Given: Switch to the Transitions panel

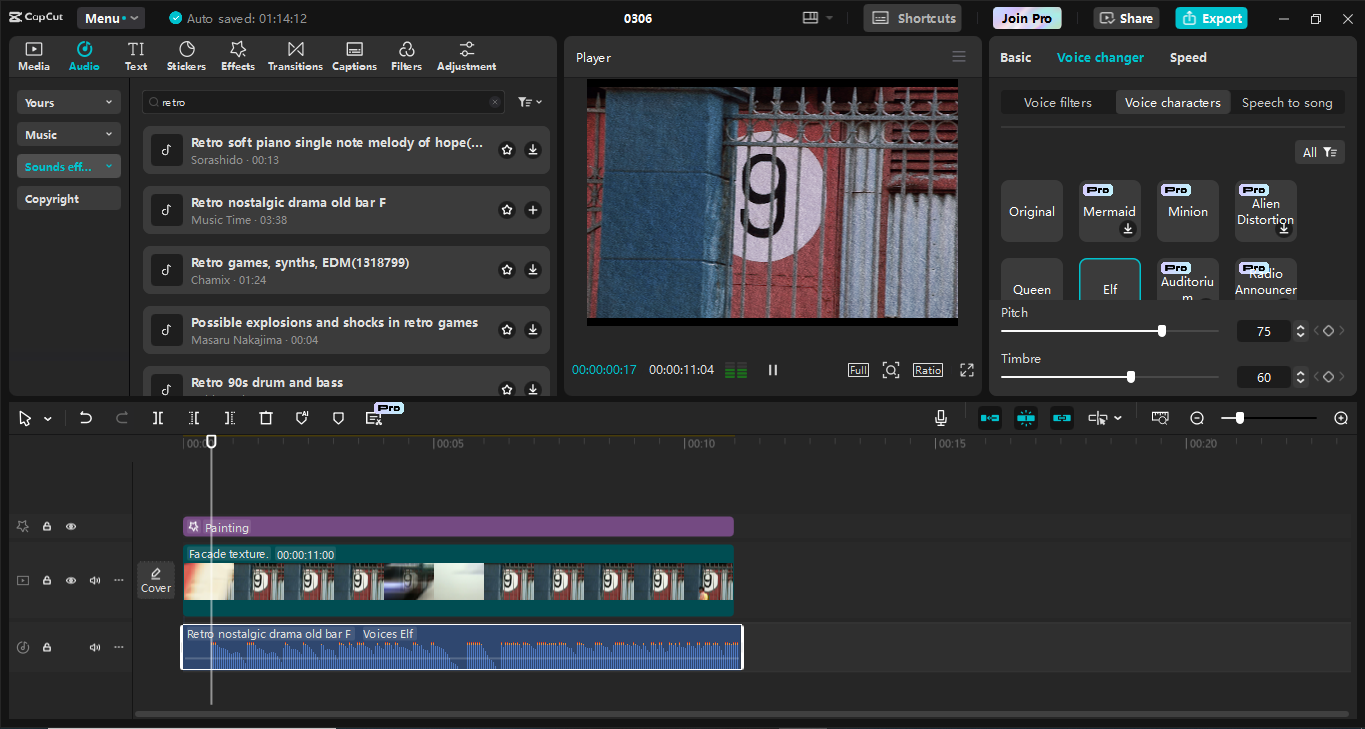Looking at the screenshot, I should click(x=295, y=55).
